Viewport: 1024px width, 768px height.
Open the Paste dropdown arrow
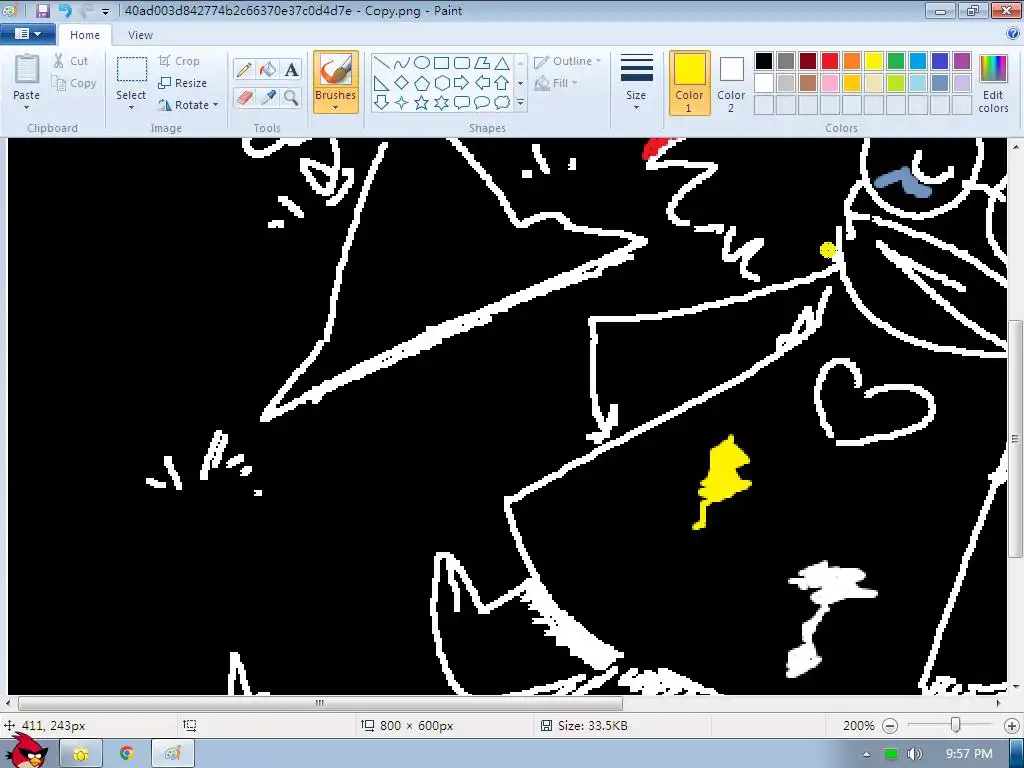pyautogui.click(x=26, y=108)
